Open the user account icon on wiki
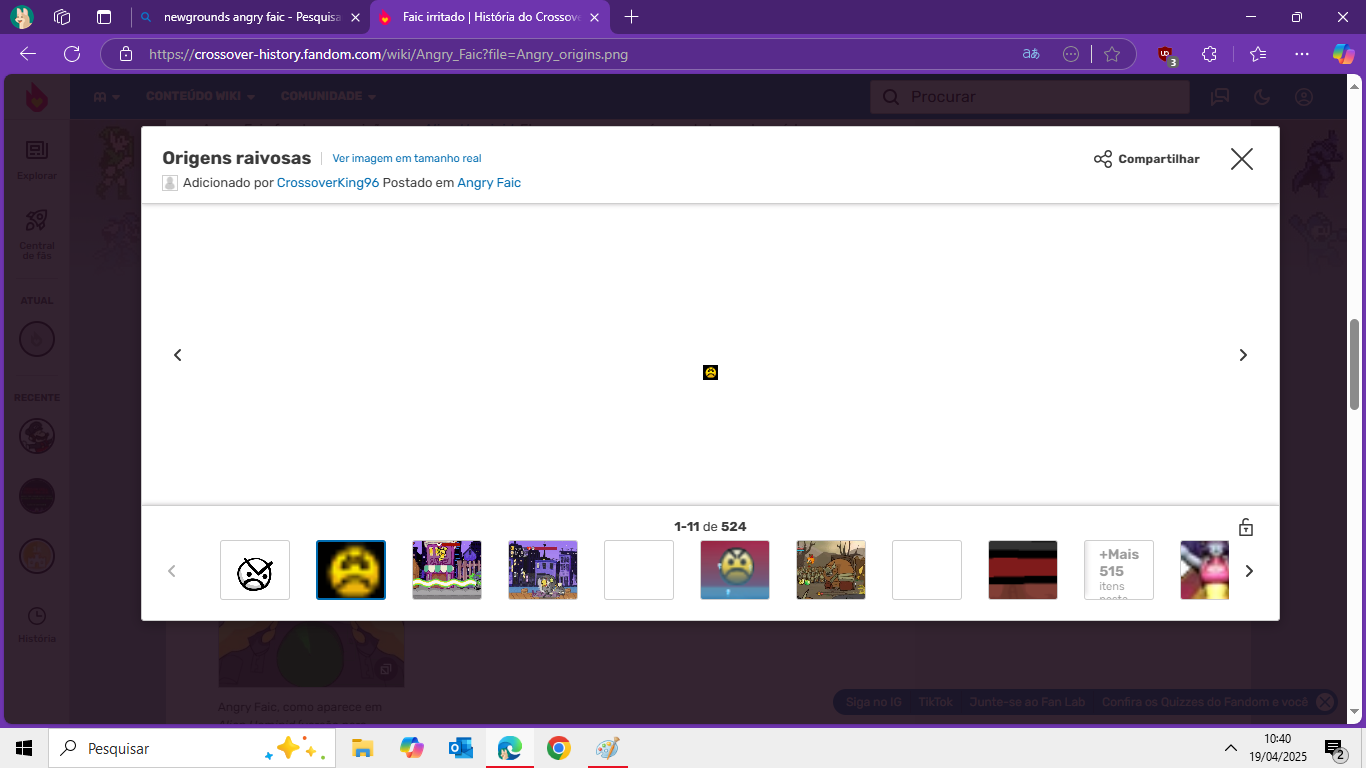1366x768 pixels. point(1303,97)
